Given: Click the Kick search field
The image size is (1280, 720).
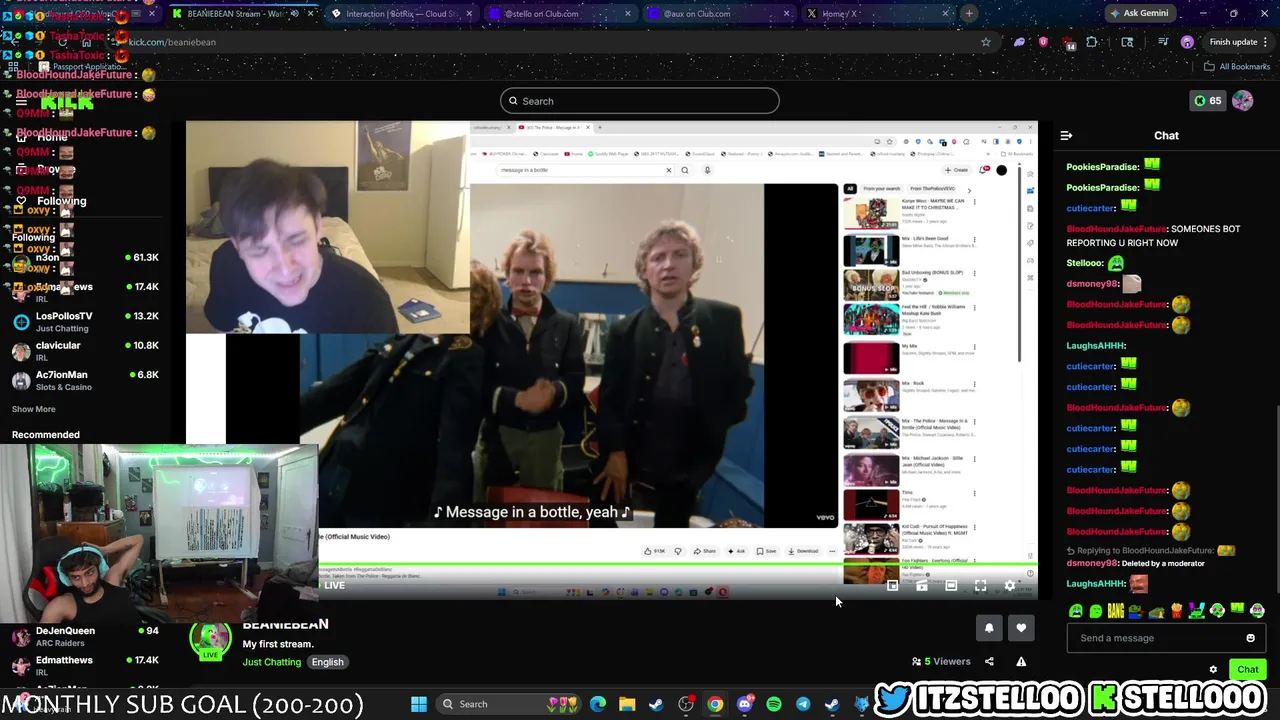Looking at the screenshot, I should 639,101.
